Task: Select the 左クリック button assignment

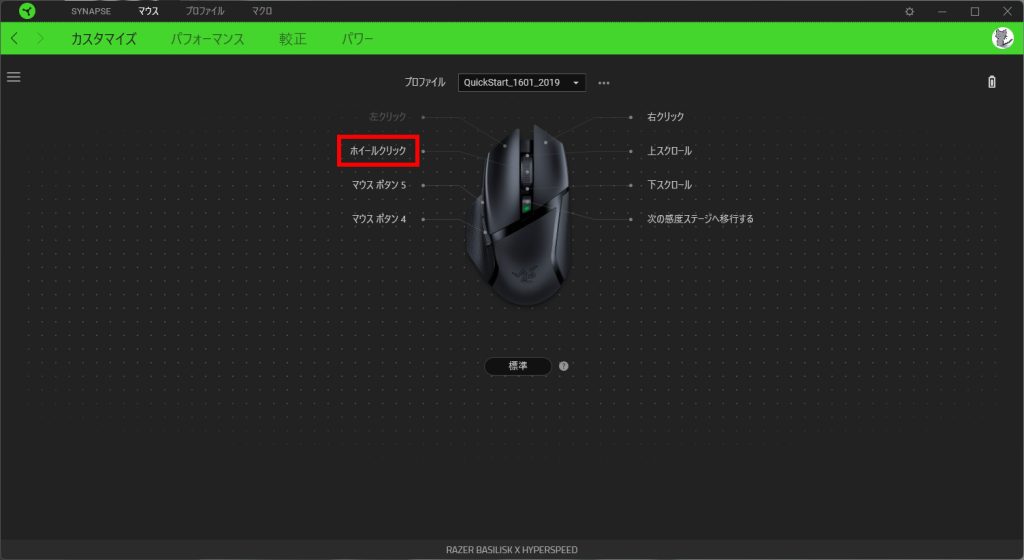Action: (387, 117)
